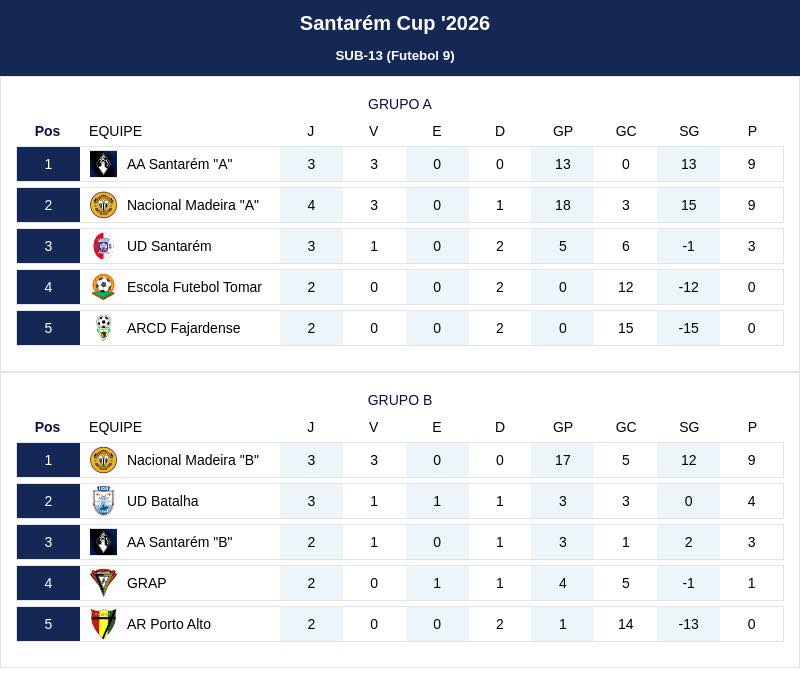
Task: Click the AA Santarém "A" team crest
Action: (103, 164)
